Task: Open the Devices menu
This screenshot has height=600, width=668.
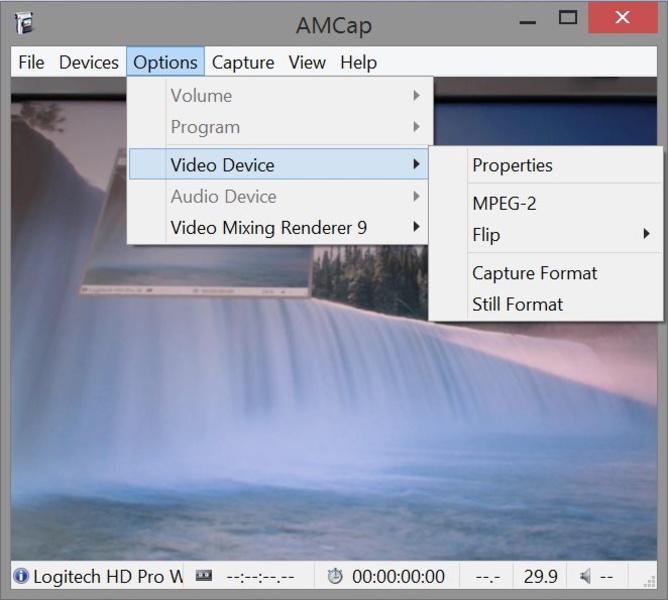Action: coord(88,62)
